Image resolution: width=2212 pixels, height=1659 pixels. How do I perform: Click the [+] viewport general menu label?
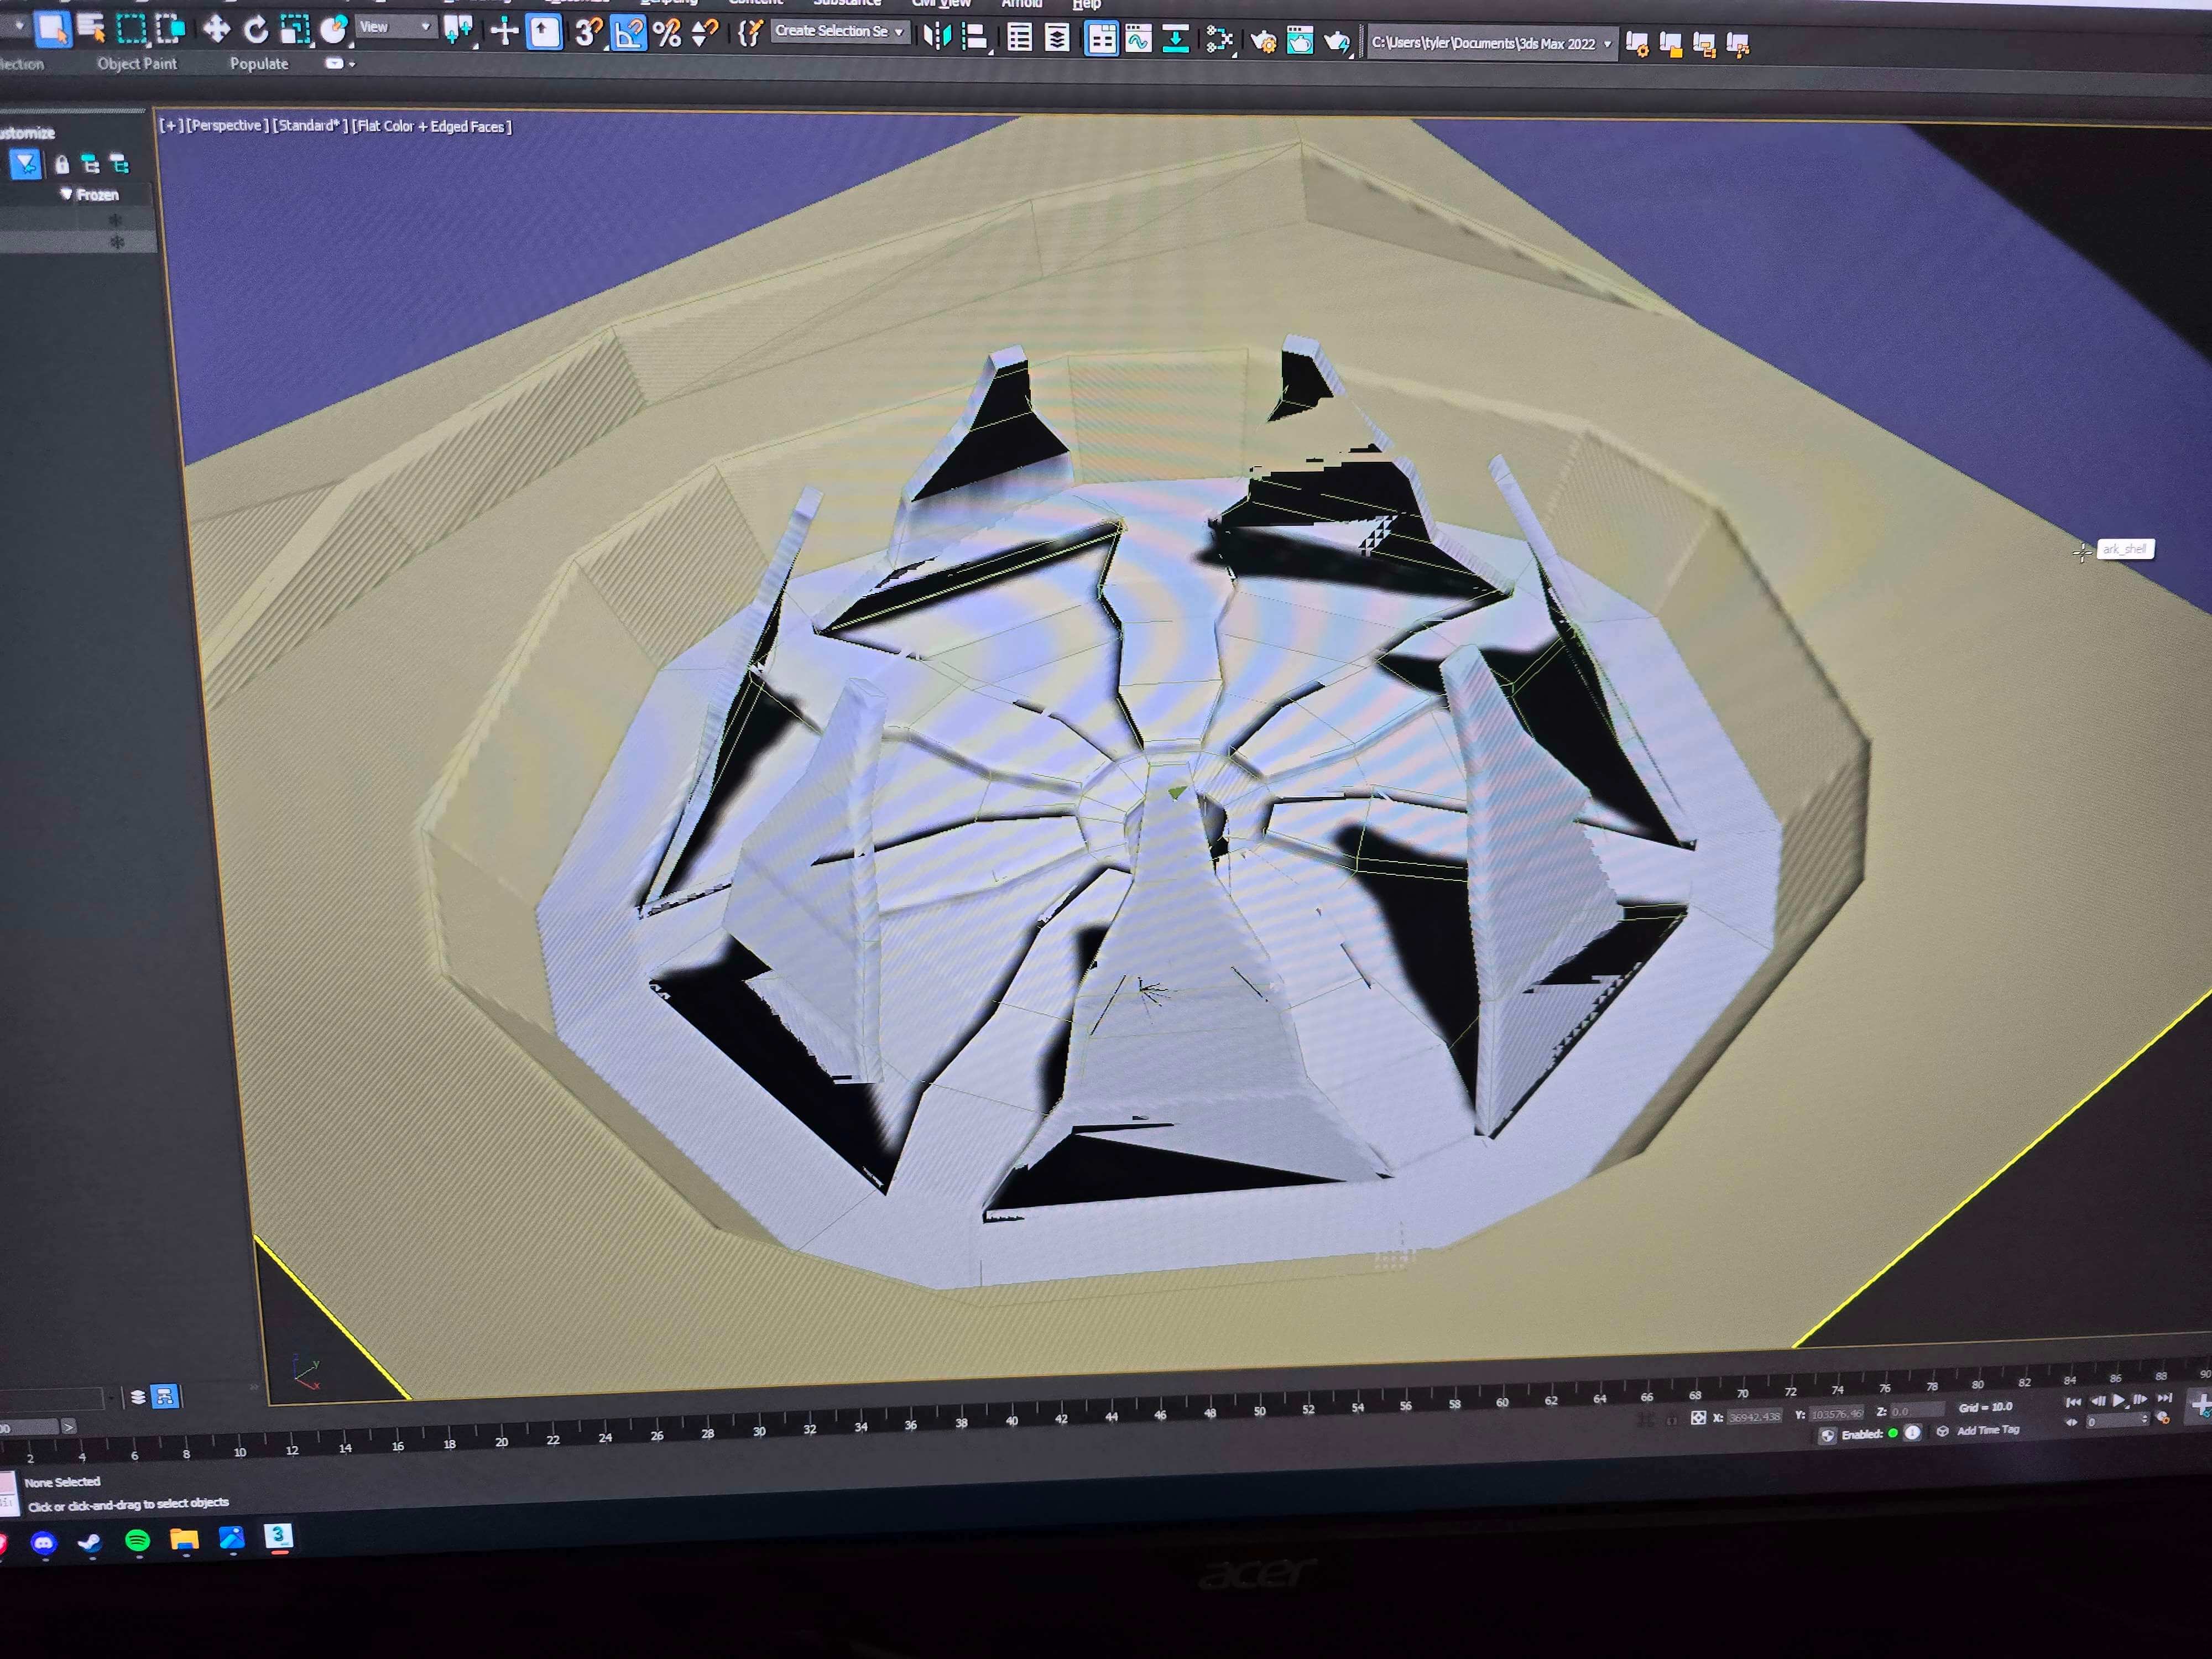[x=171, y=125]
